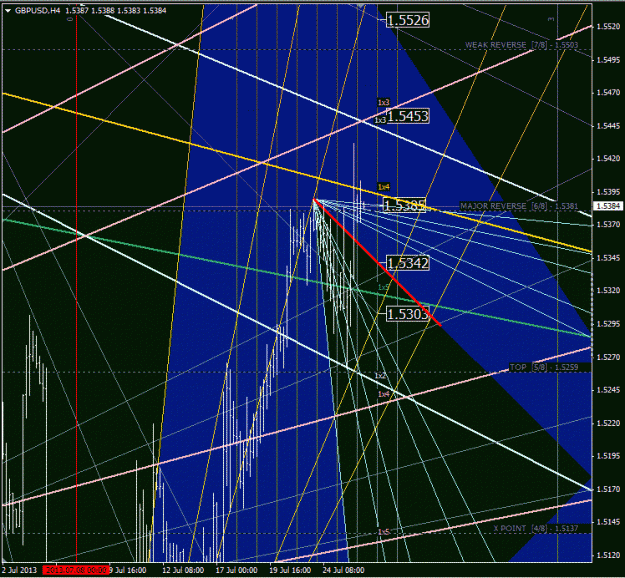Click the 1.5295 price axis tick
The image size is (625, 578).
[608, 324]
